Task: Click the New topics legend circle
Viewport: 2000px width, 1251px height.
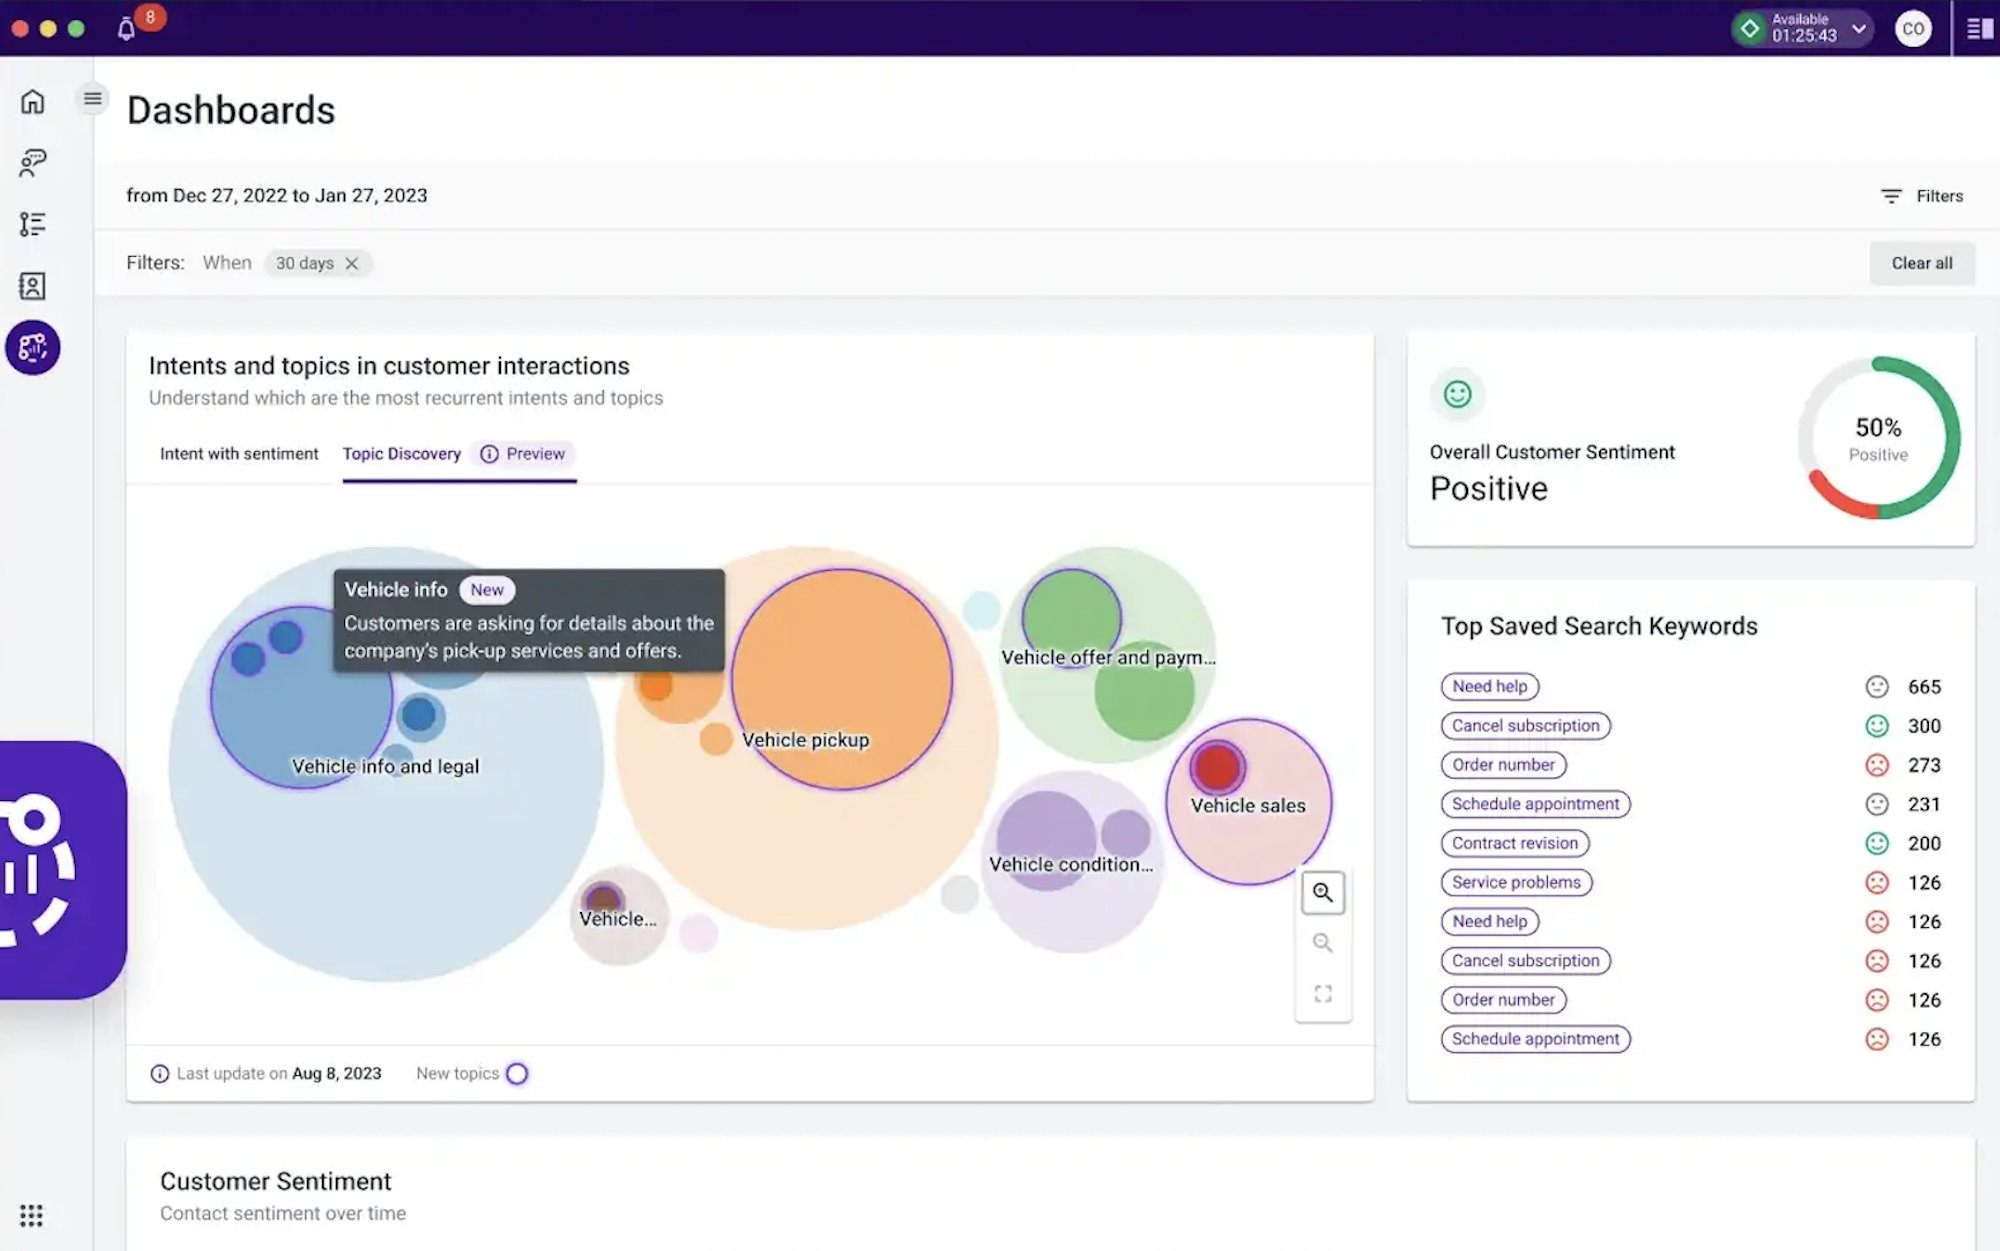Action: 517,1073
